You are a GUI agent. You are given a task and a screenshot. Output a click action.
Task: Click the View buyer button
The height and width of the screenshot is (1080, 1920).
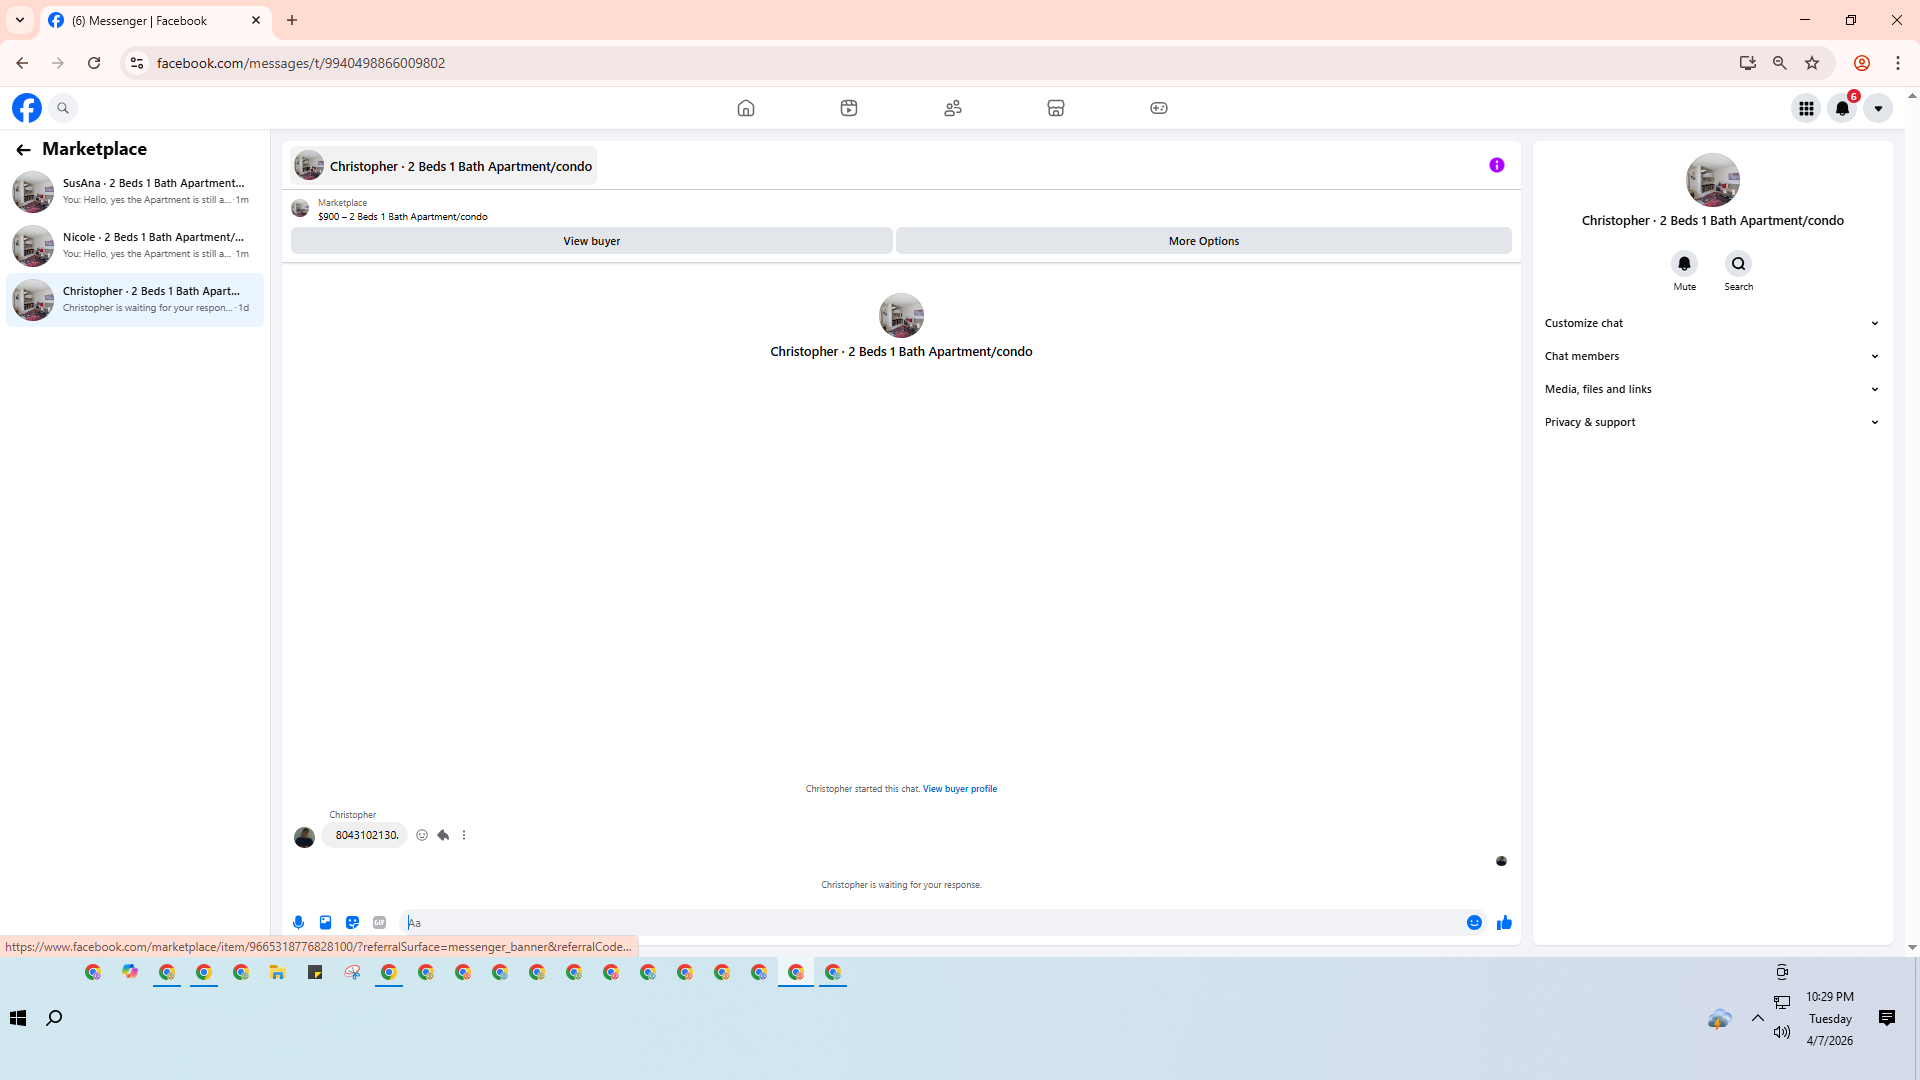(x=592, y=241)
